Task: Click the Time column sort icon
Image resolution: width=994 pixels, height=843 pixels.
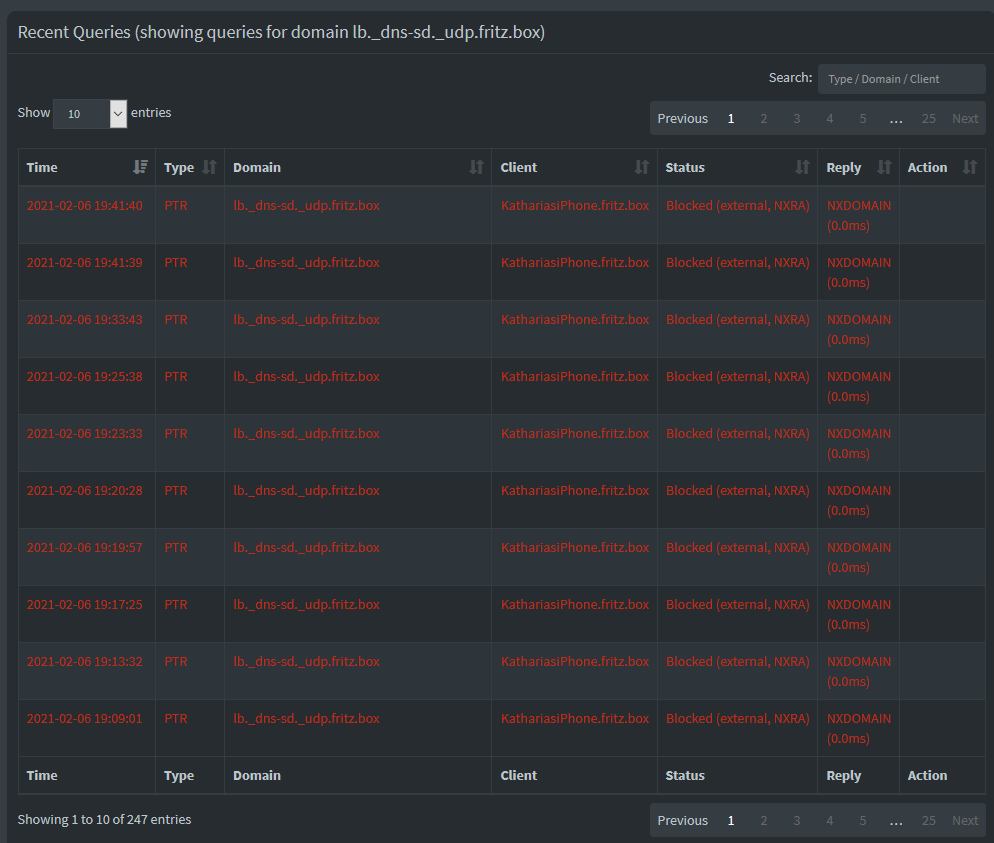Action: tap(140, 167)
